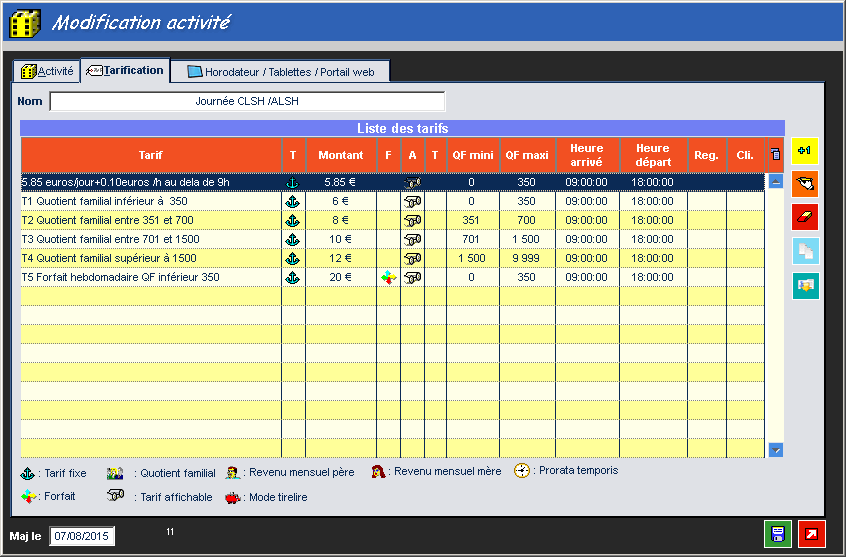Exit using the red arrow button

pos(811,534)
